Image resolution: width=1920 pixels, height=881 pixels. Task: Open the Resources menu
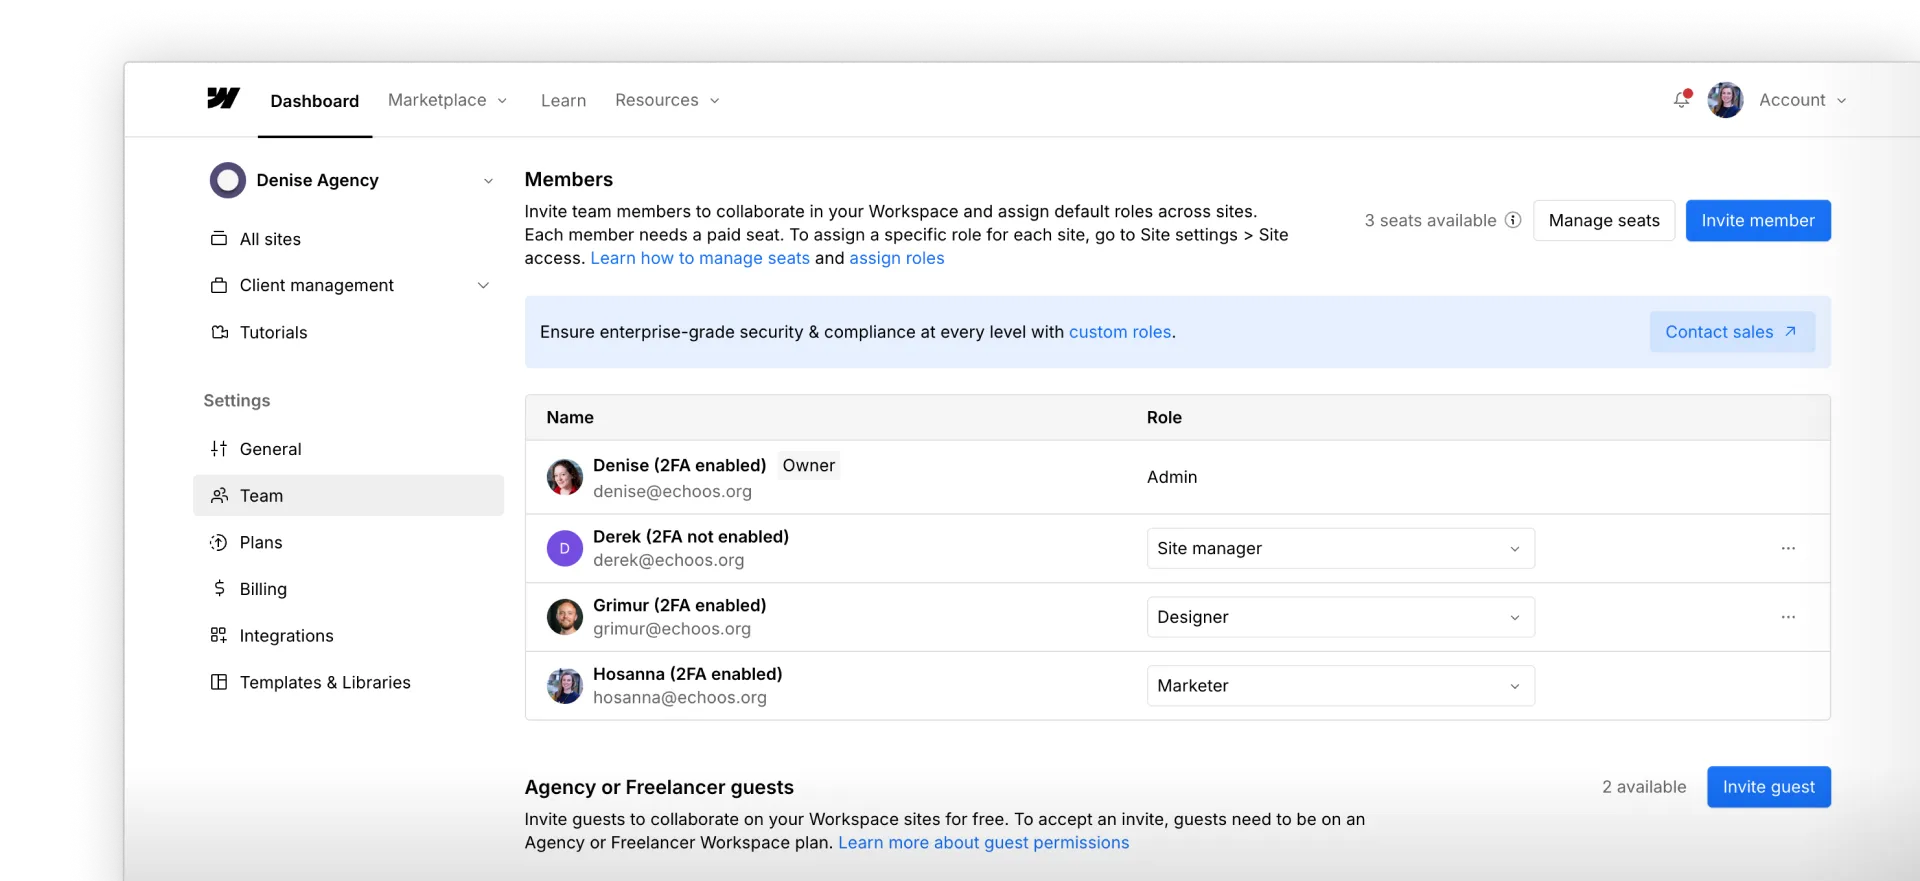[x=667, y=100]
